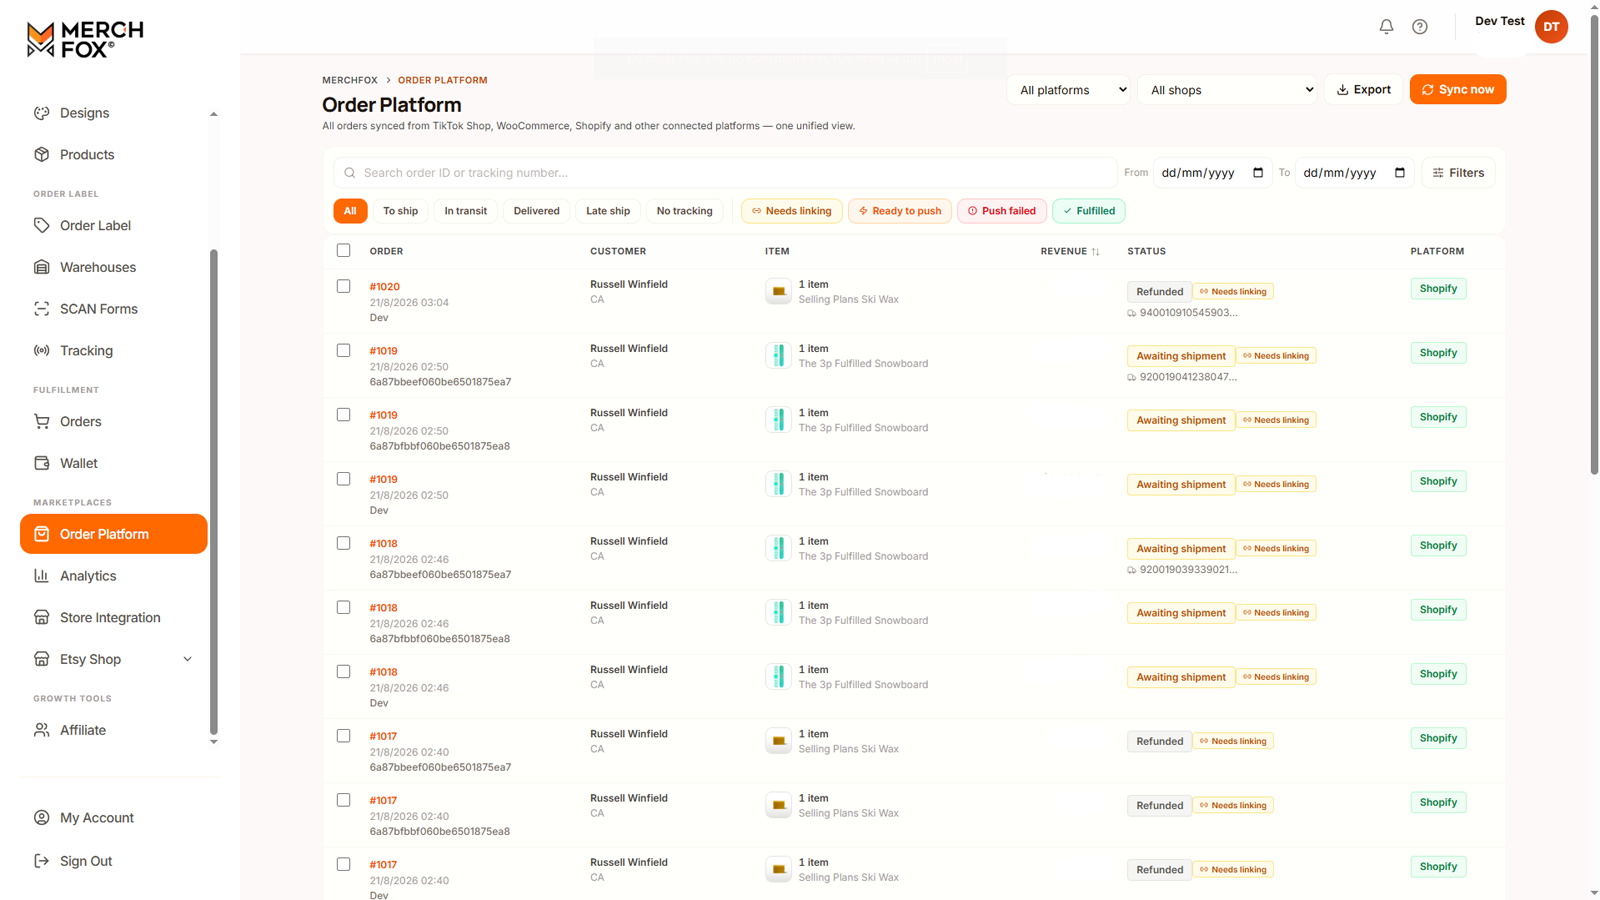Open the All platforms dropdown

[1069, 90]
